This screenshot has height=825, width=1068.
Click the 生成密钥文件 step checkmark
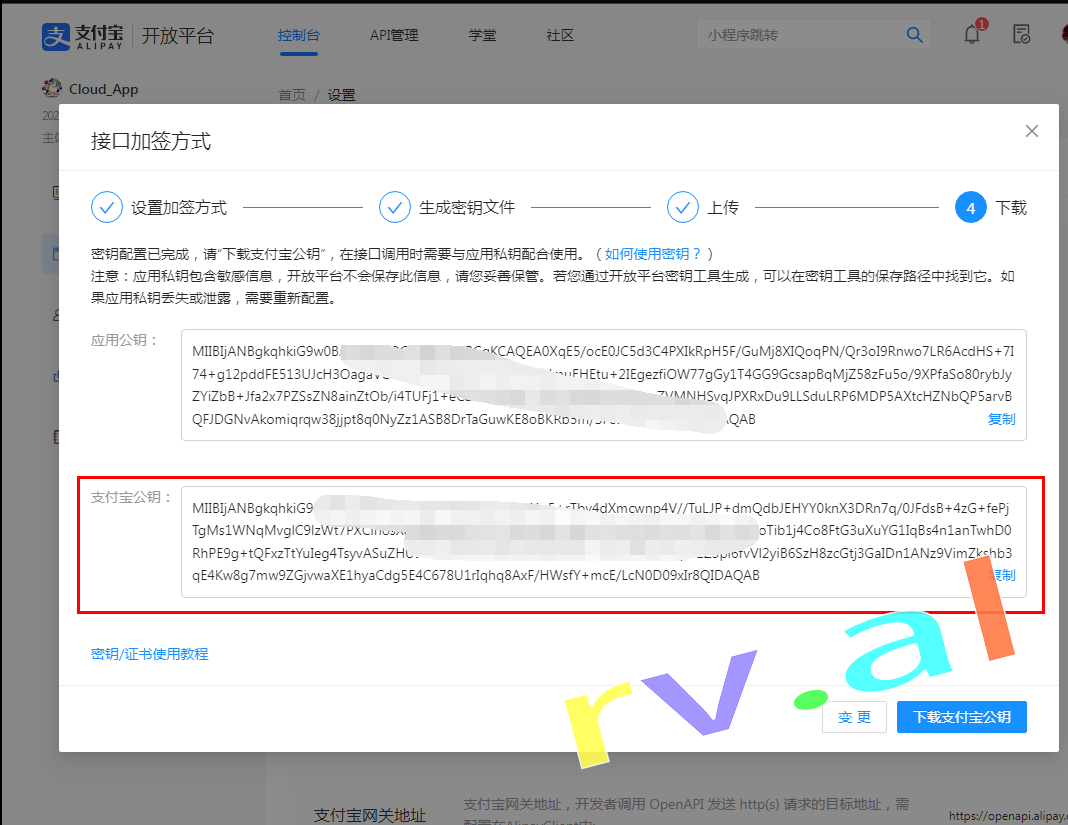point(395,208)
